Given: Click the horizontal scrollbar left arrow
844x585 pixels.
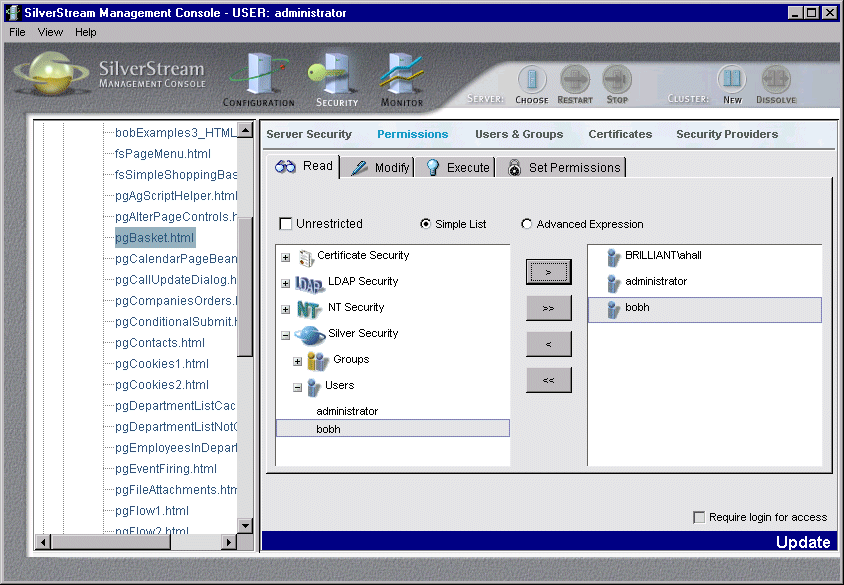Looking at the screenshot, I should click(x=43, y=542).
